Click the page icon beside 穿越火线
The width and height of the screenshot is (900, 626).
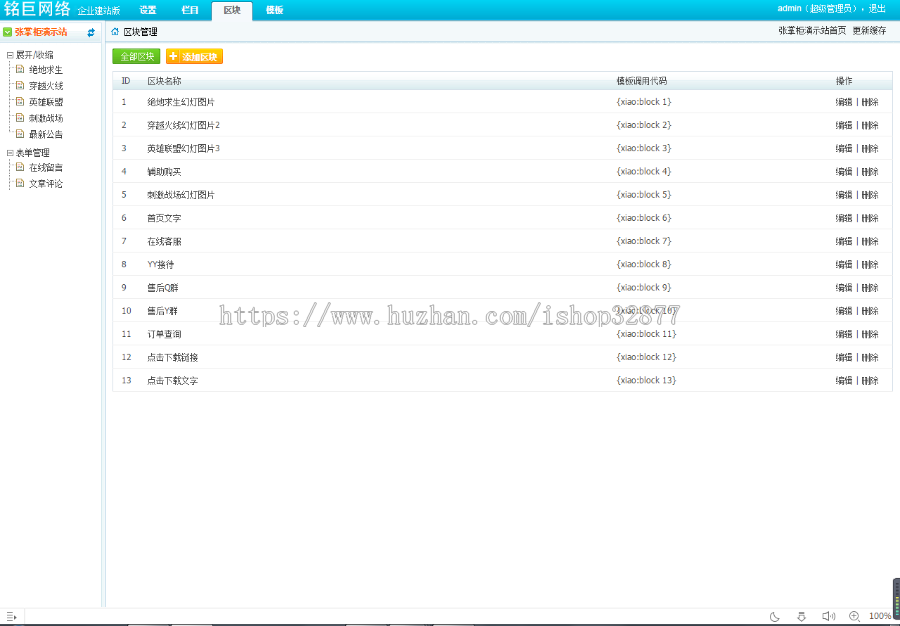pyautogui.click(x=20, y=85)
